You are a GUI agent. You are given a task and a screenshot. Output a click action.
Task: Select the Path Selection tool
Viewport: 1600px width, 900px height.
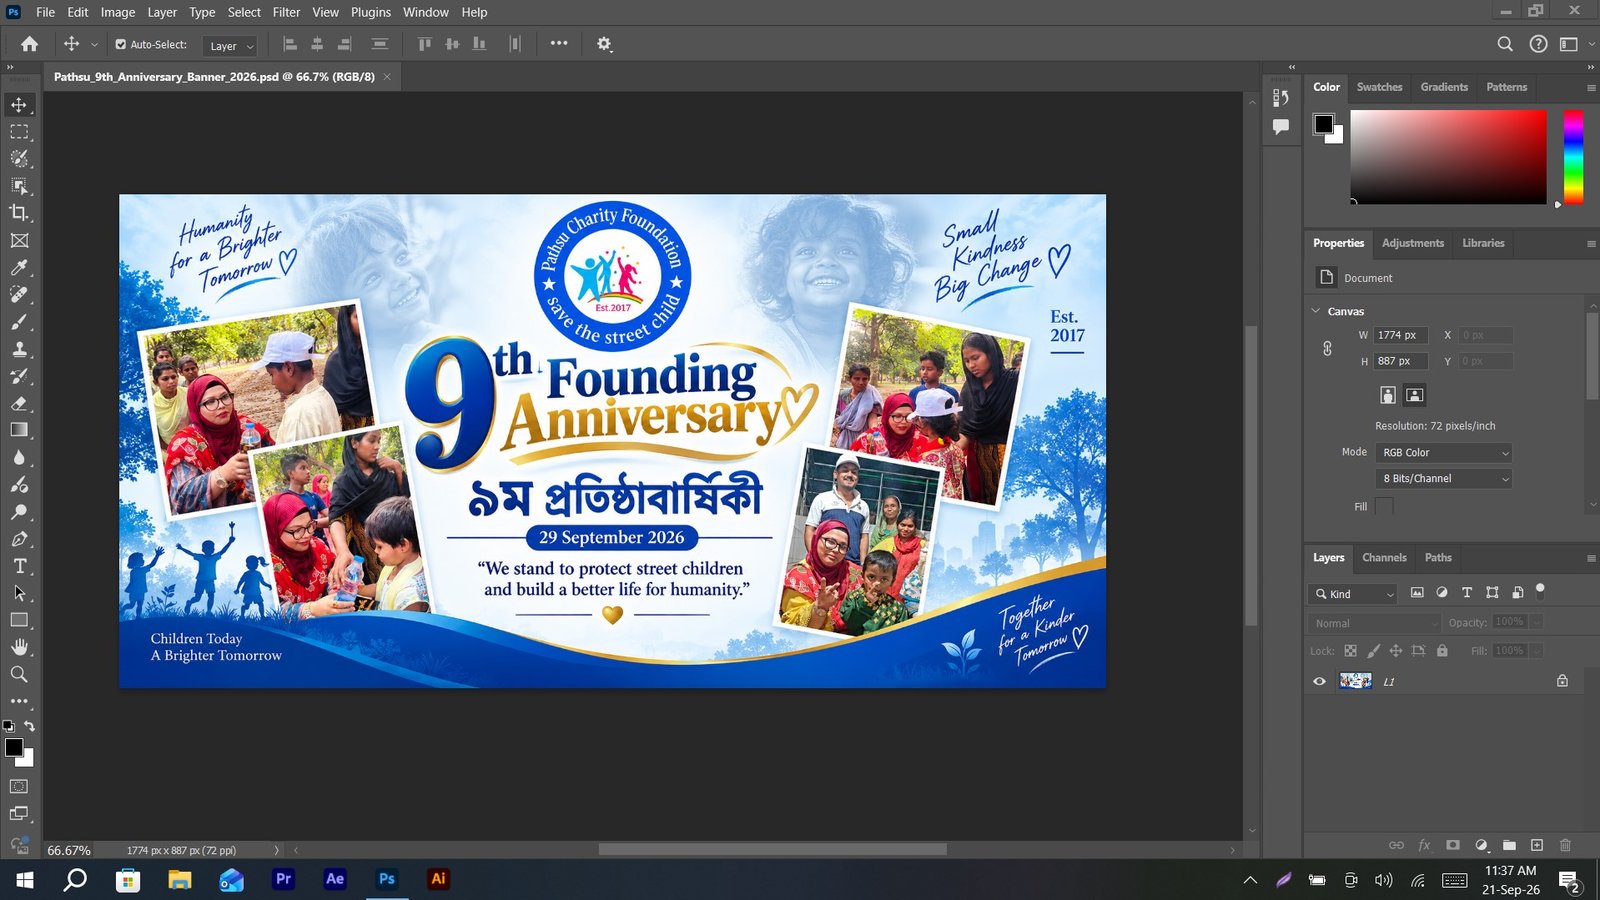(19, 593)
